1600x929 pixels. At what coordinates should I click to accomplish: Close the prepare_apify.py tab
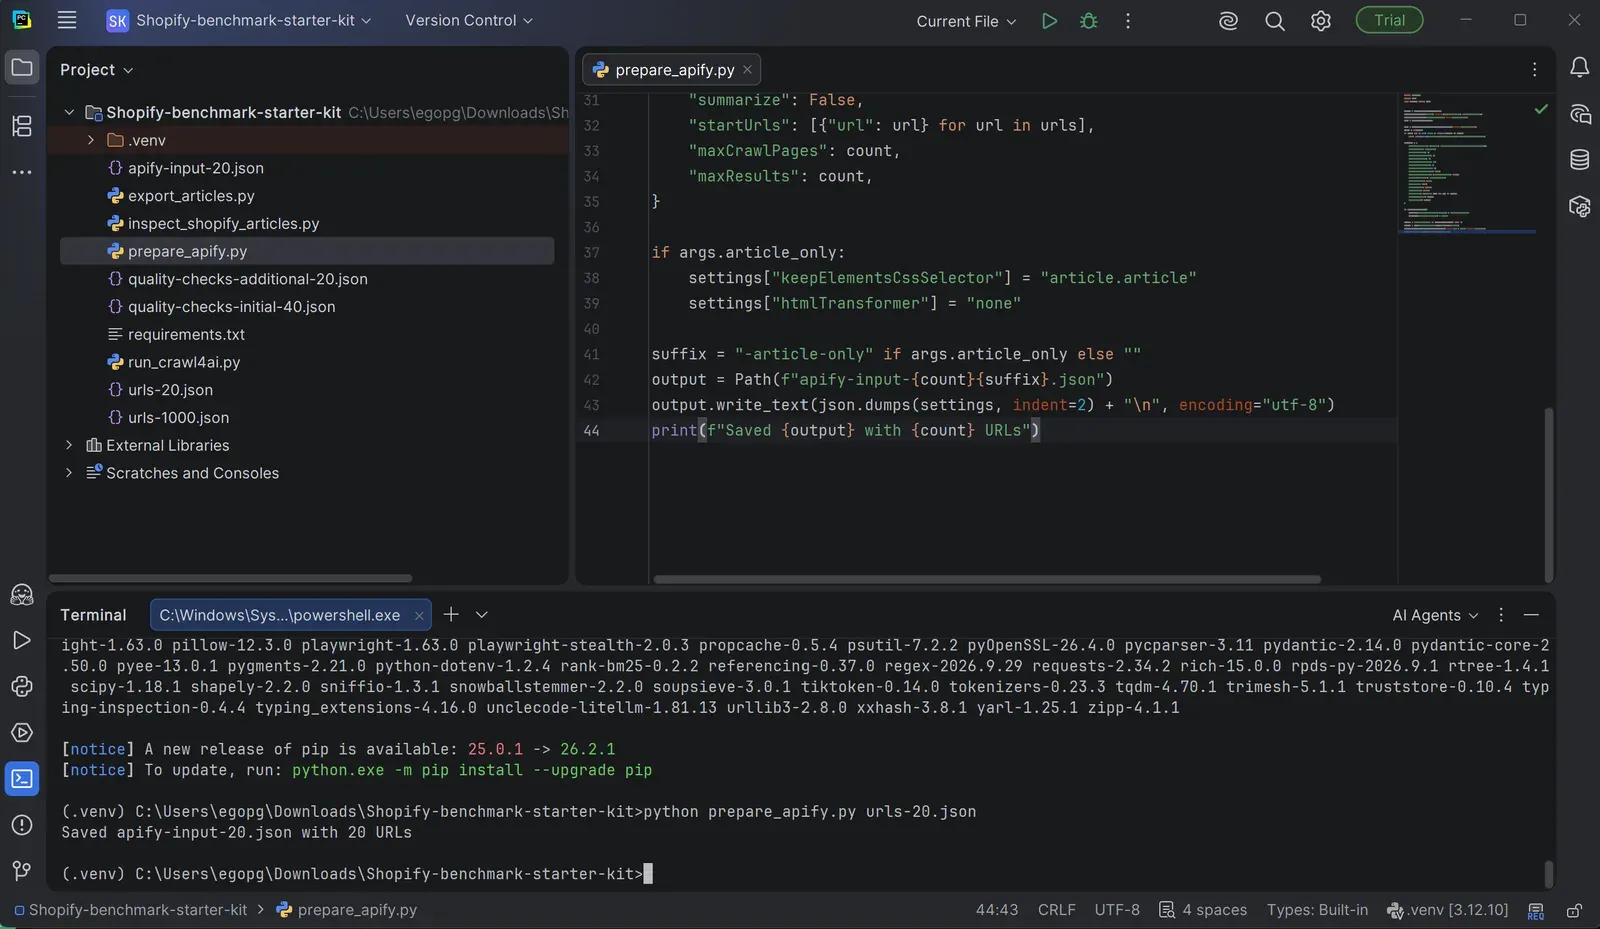coord(747,69)
